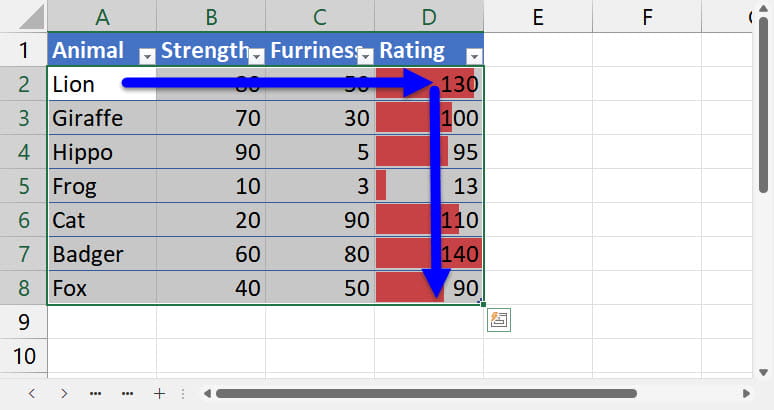Open the Rating column filter dropdown
774x410 pixels.
(474, 57)
